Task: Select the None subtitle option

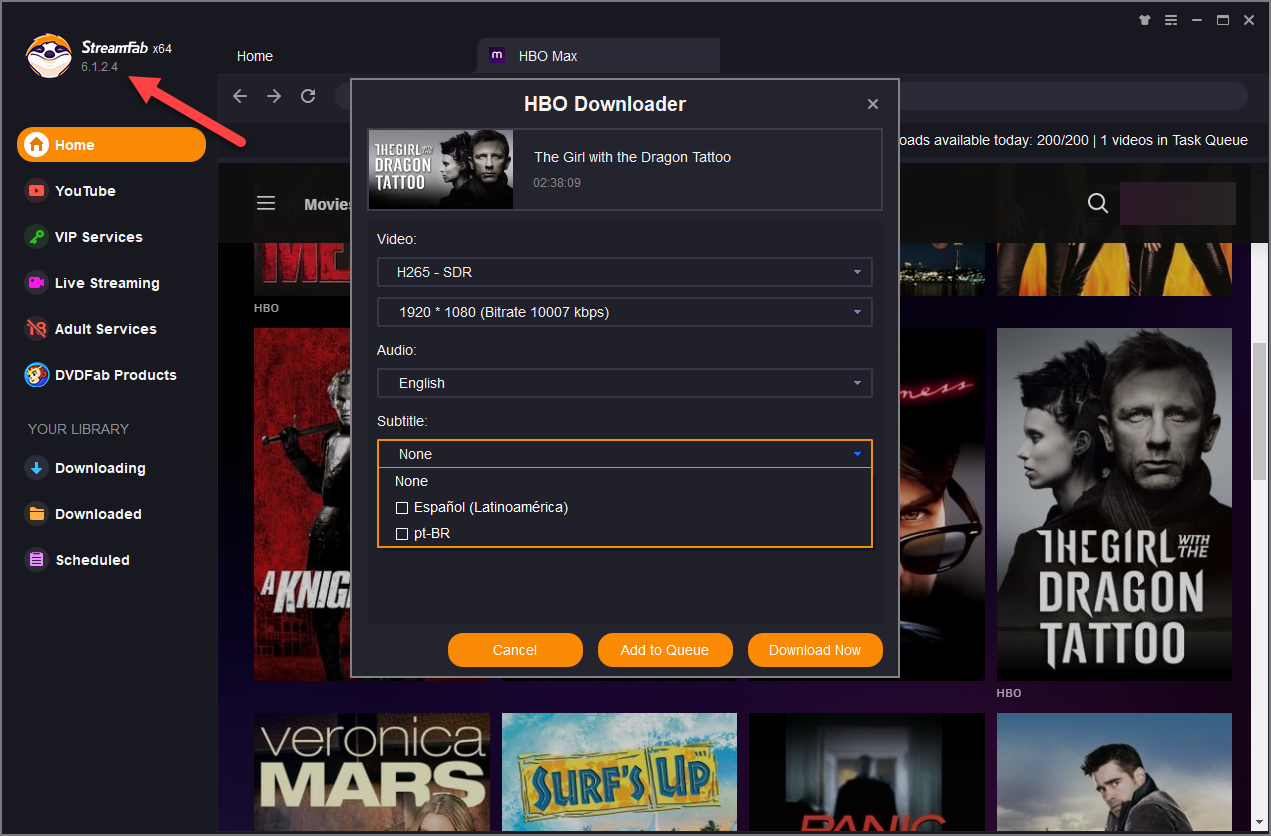Action: tap(412, 481)
